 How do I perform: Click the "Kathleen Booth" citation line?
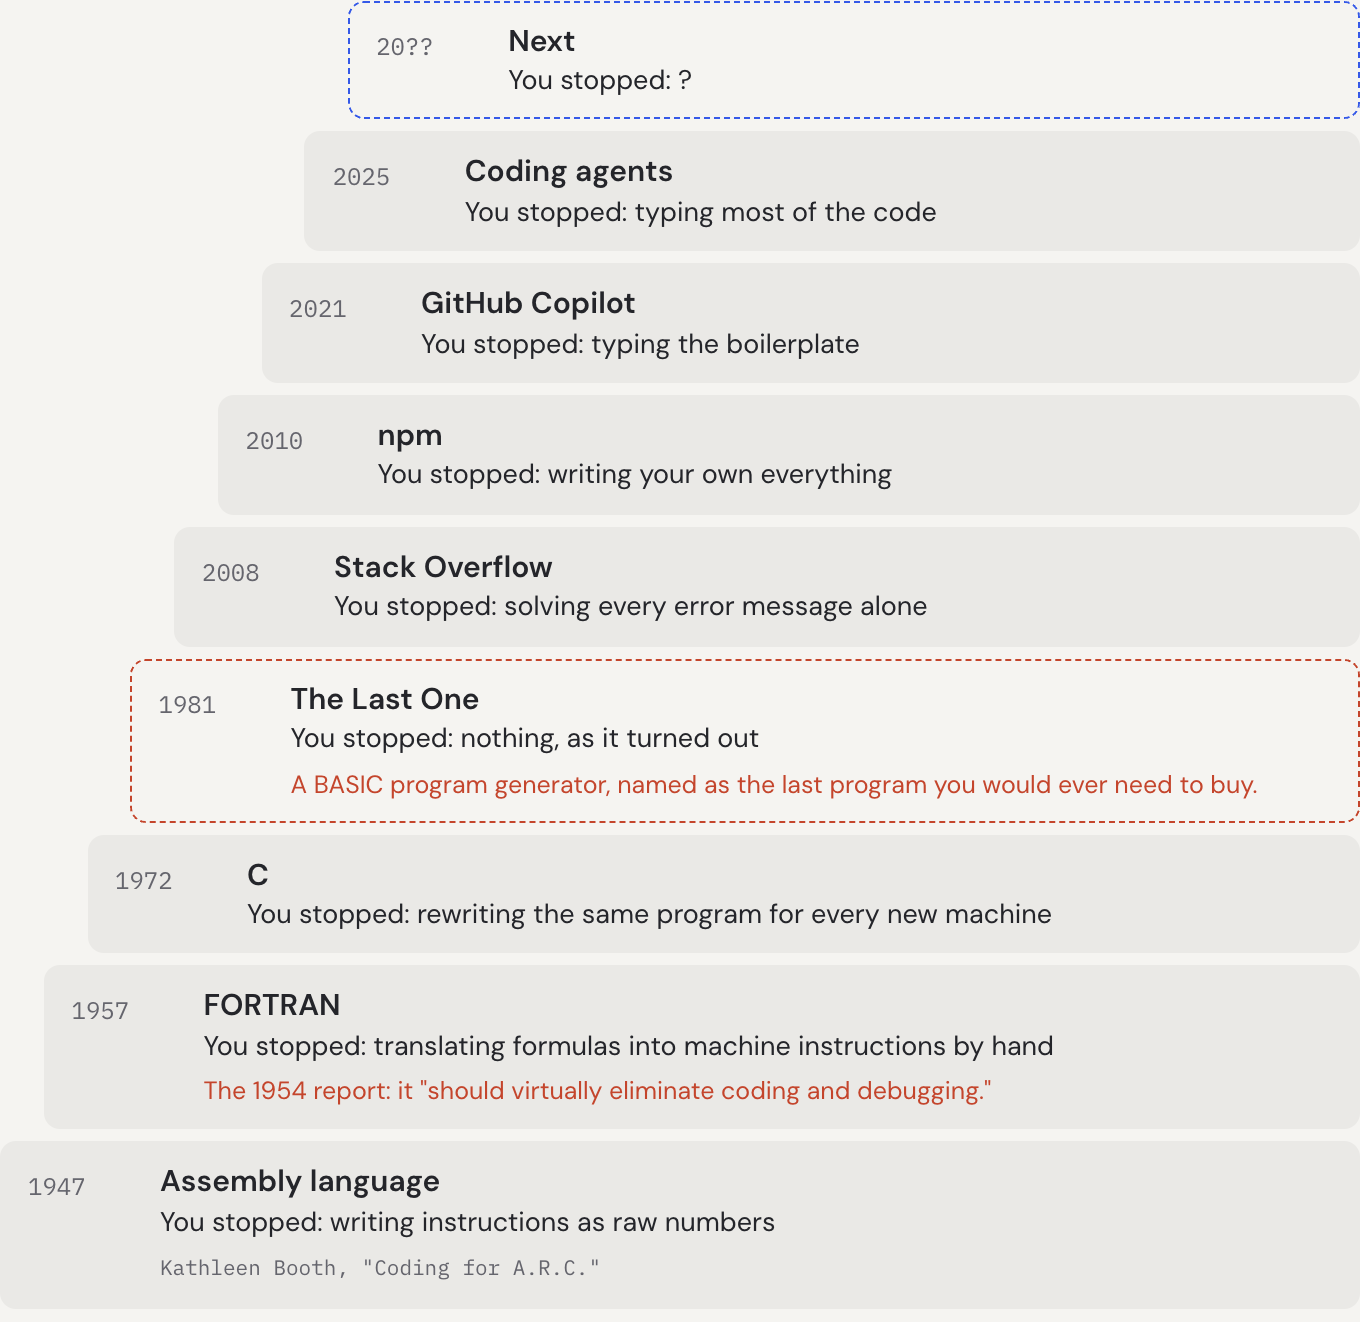[380, 1268]
